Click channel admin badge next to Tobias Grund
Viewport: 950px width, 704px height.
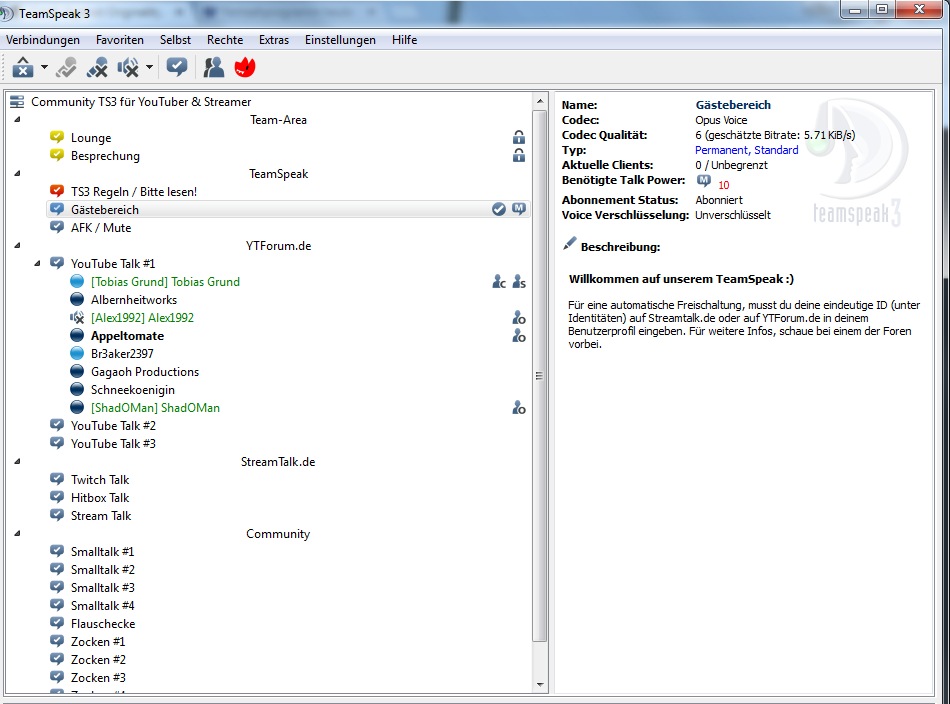coord(499,282)
